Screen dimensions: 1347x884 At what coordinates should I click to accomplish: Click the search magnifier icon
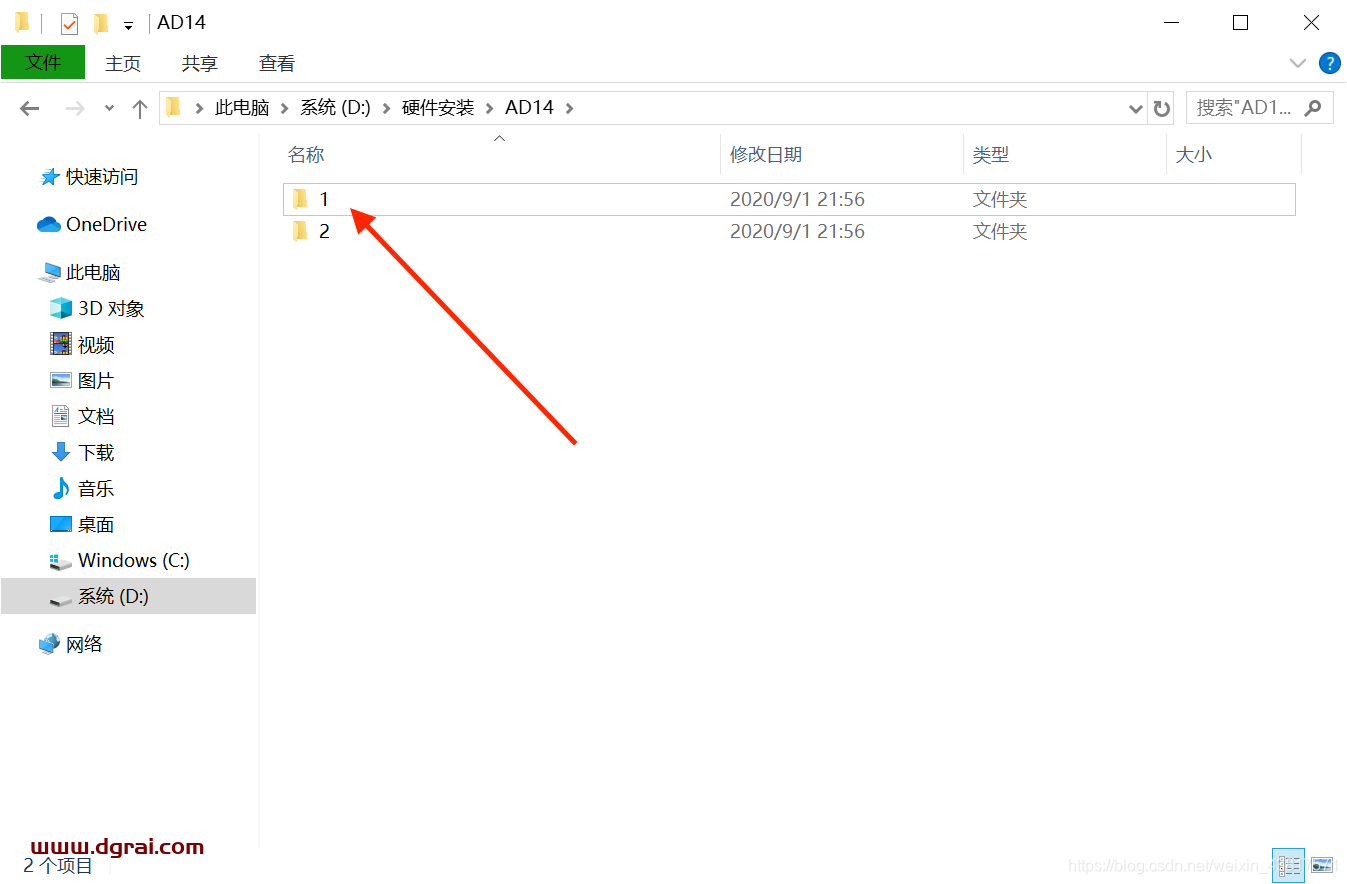(x=1313, y=108)
